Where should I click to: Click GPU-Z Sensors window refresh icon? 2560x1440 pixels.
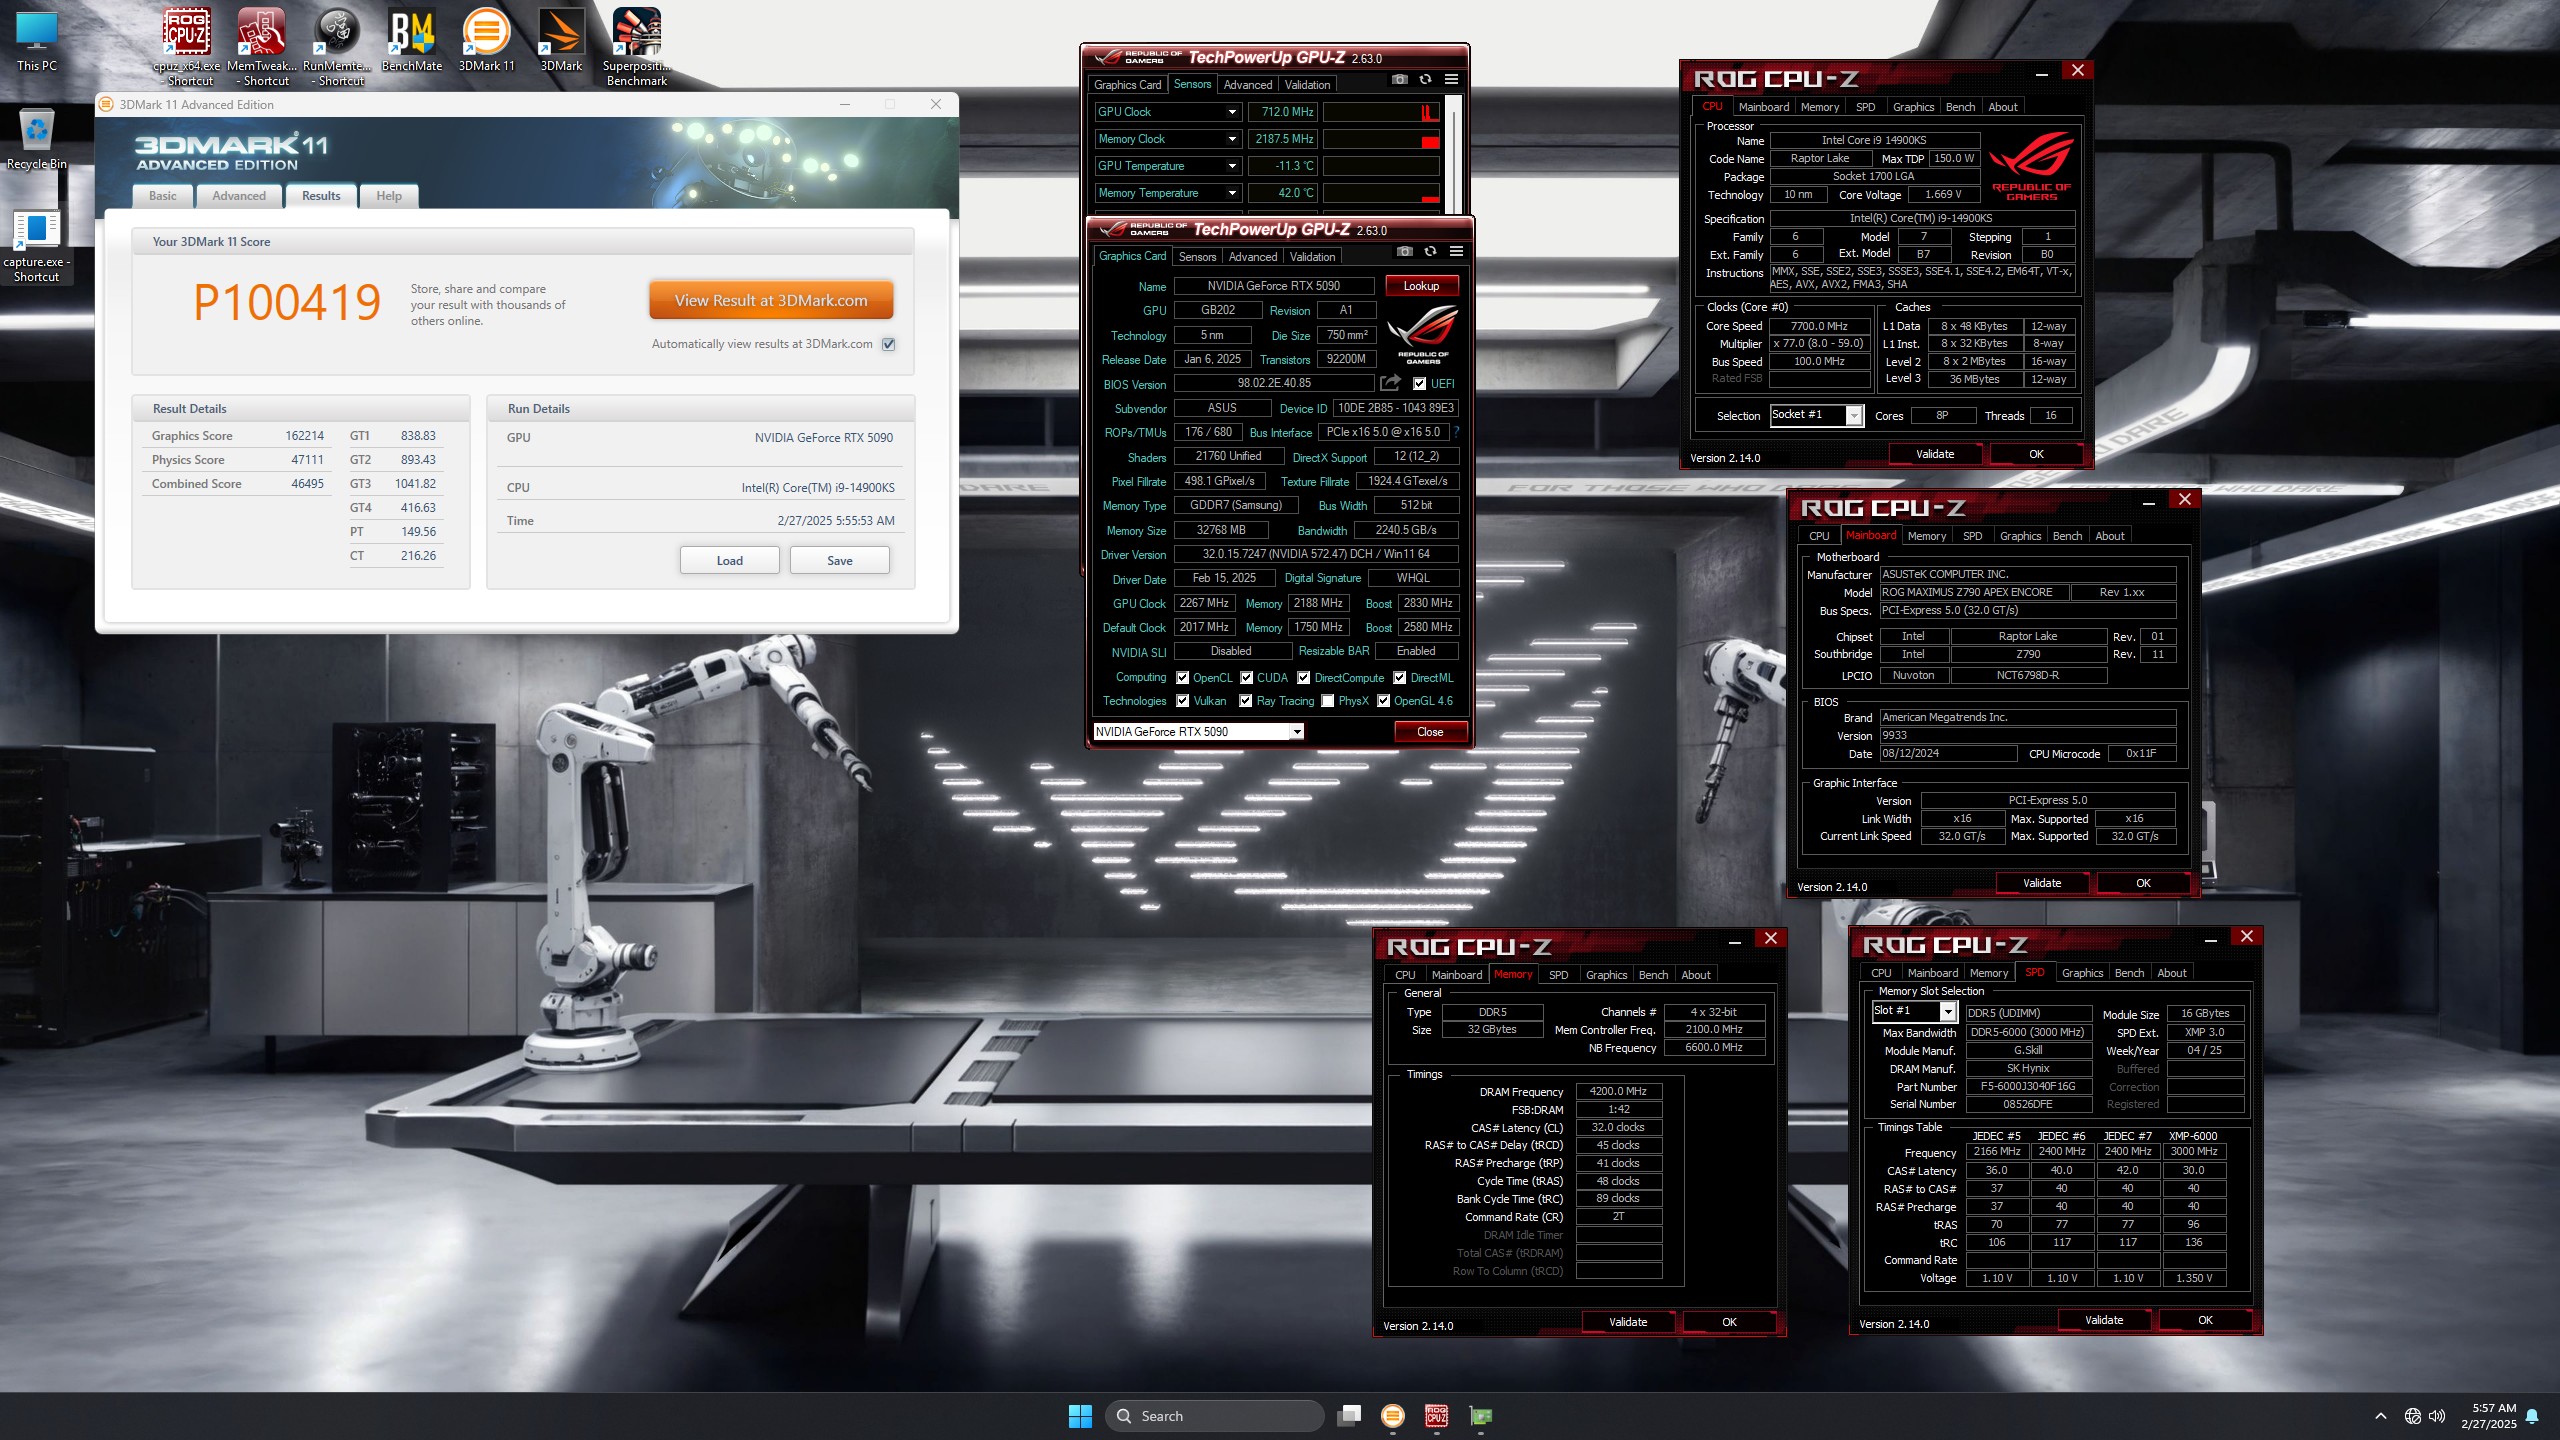[x=1425, y=79]
